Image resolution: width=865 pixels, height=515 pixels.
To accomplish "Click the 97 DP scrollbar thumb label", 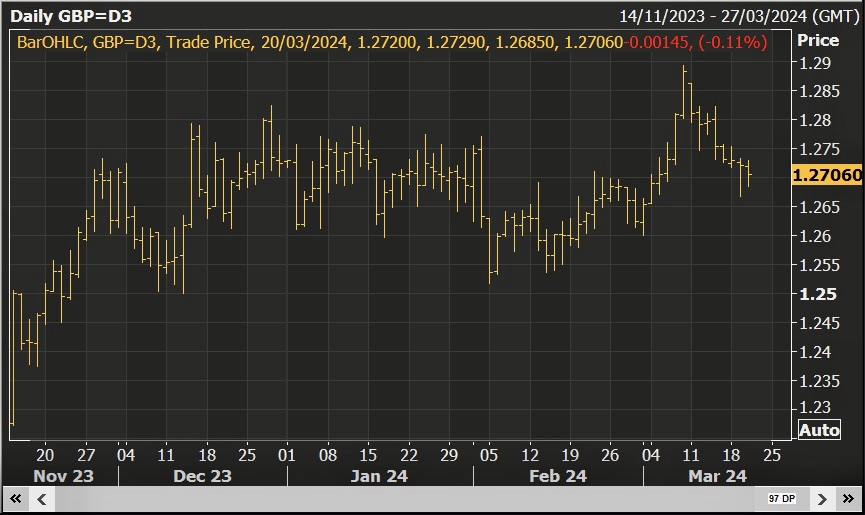I will coord(781,498).
